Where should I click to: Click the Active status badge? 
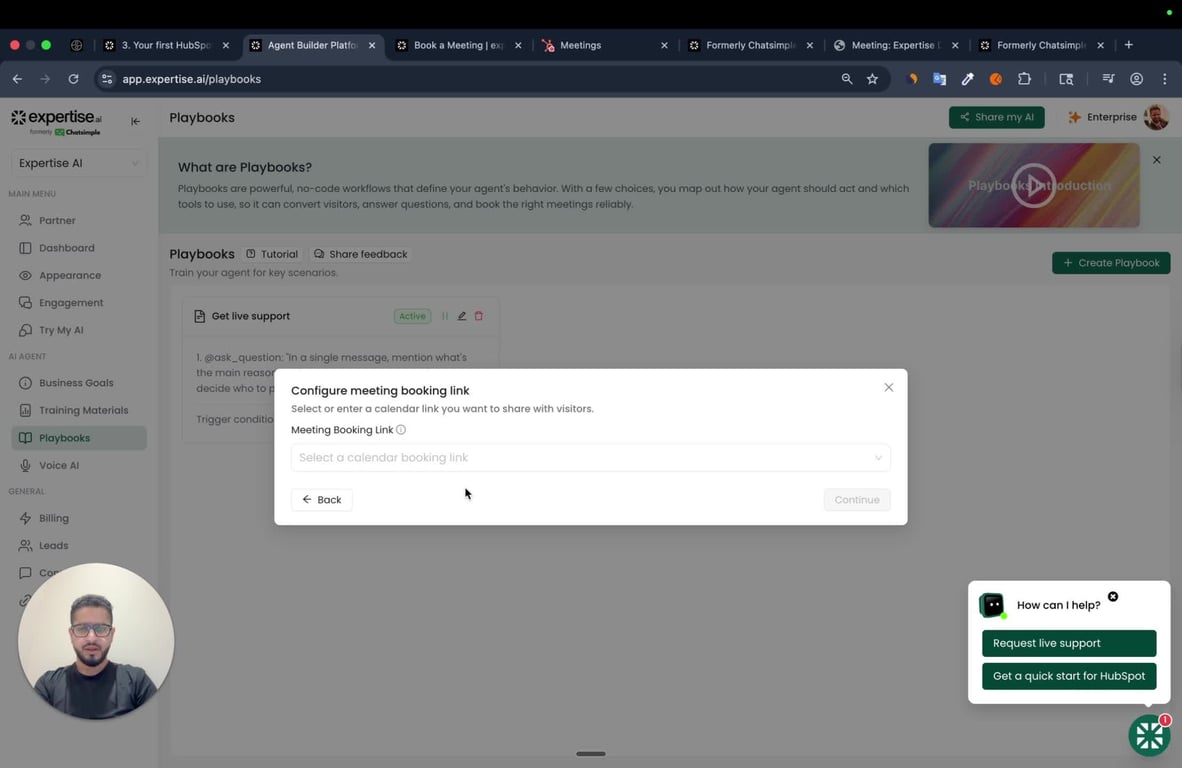point(412,317)
